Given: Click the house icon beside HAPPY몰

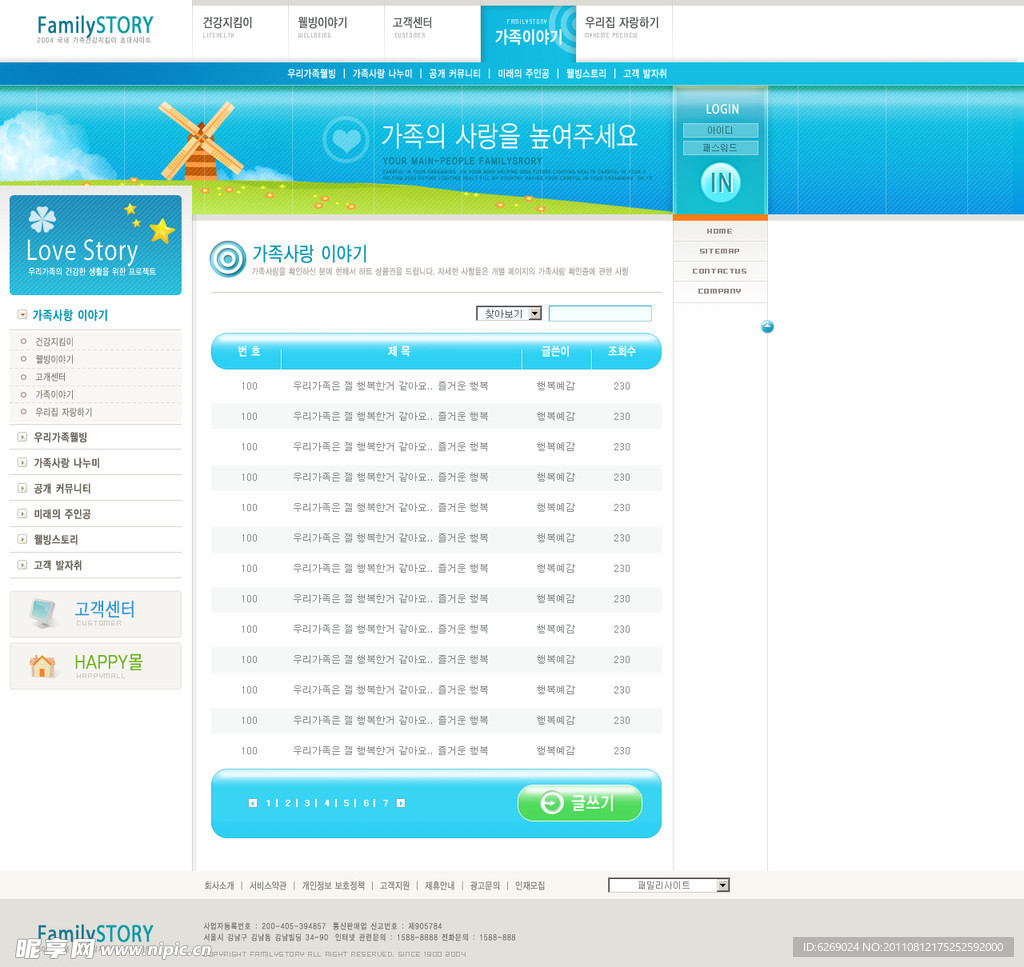Looking at the screenshot, I should tap(43, 666).
